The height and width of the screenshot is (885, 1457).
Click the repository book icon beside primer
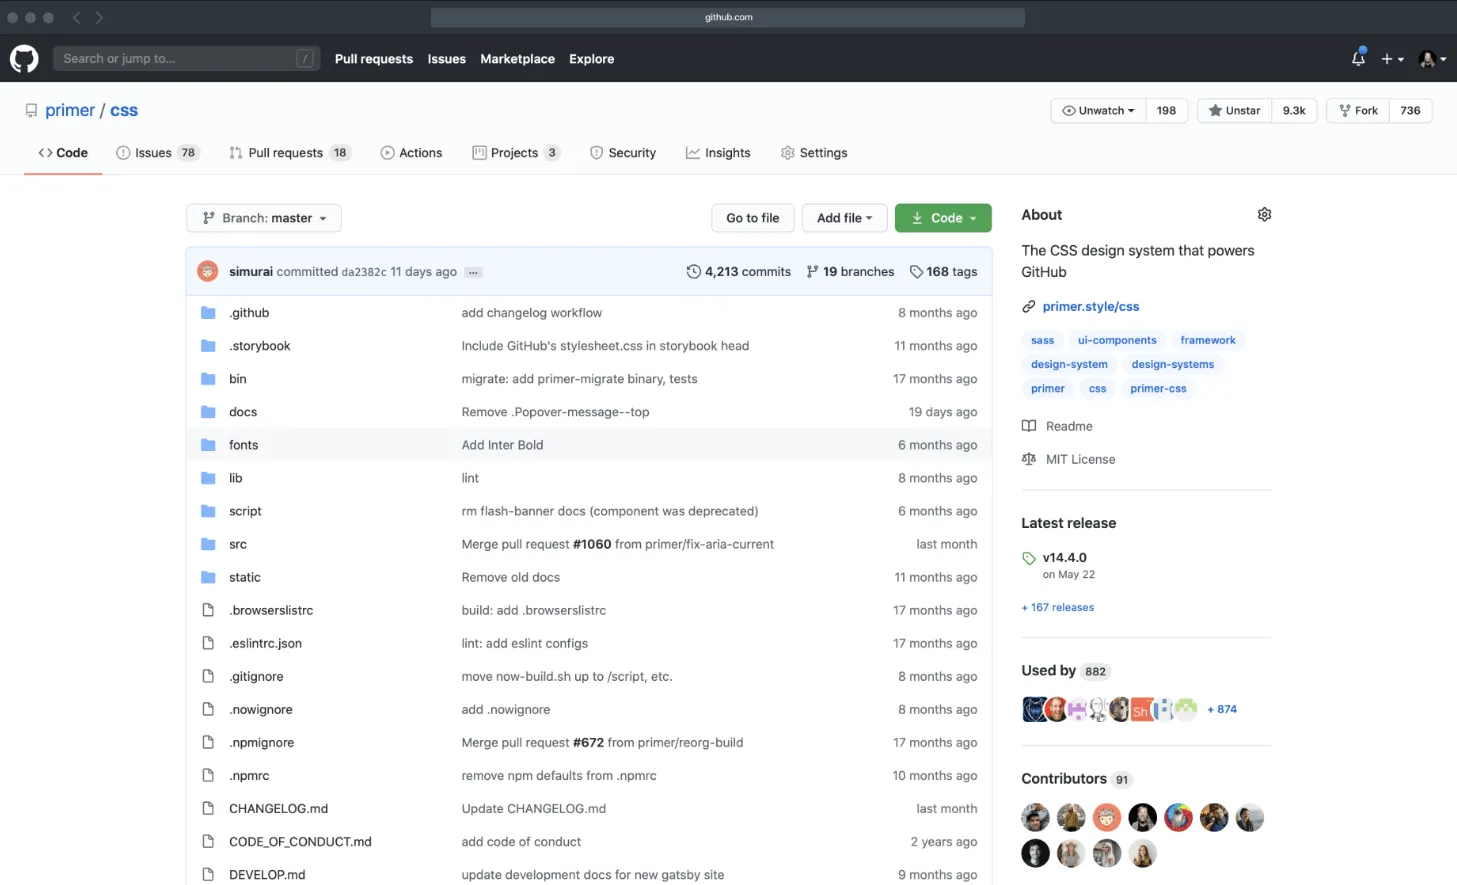point(31,111)
